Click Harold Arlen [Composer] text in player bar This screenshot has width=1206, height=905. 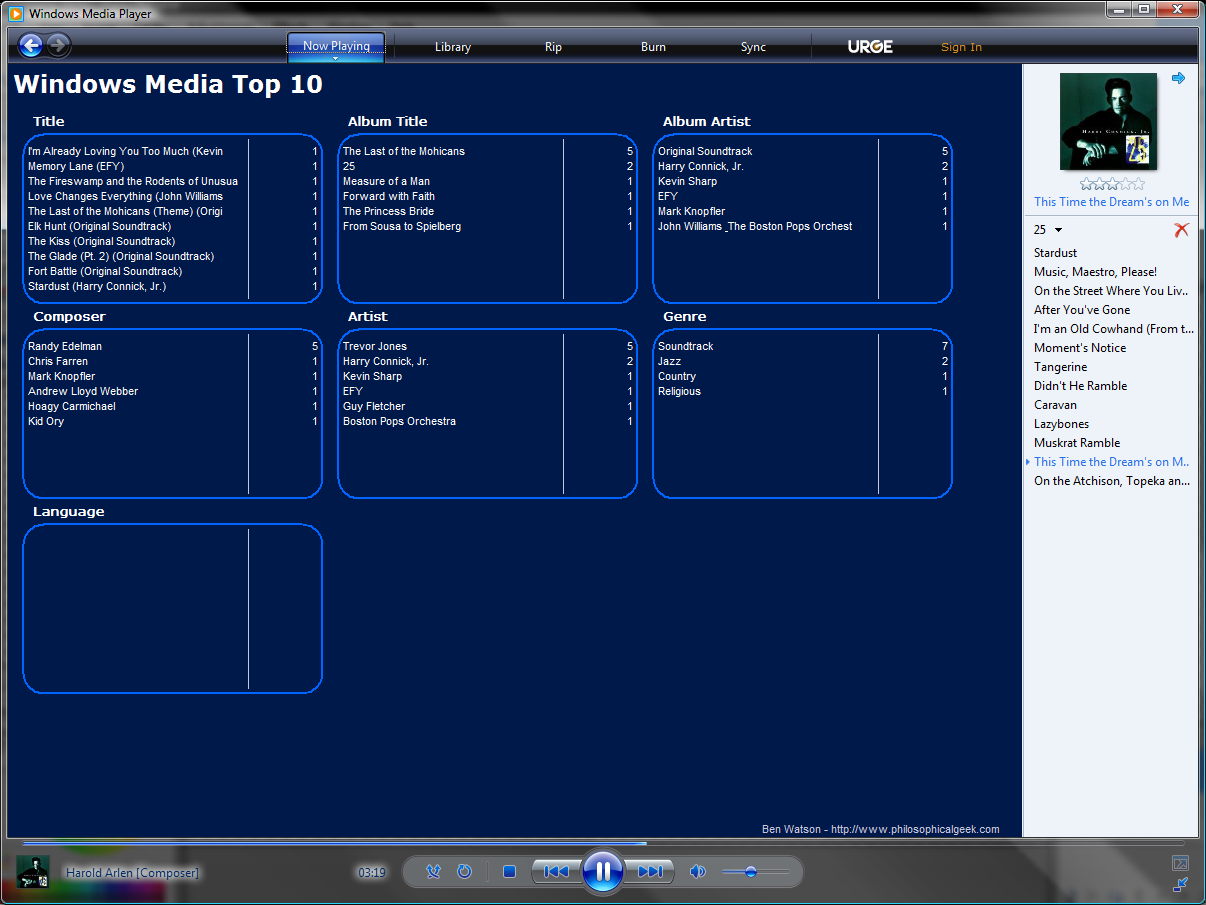click(x=132, y=873)
